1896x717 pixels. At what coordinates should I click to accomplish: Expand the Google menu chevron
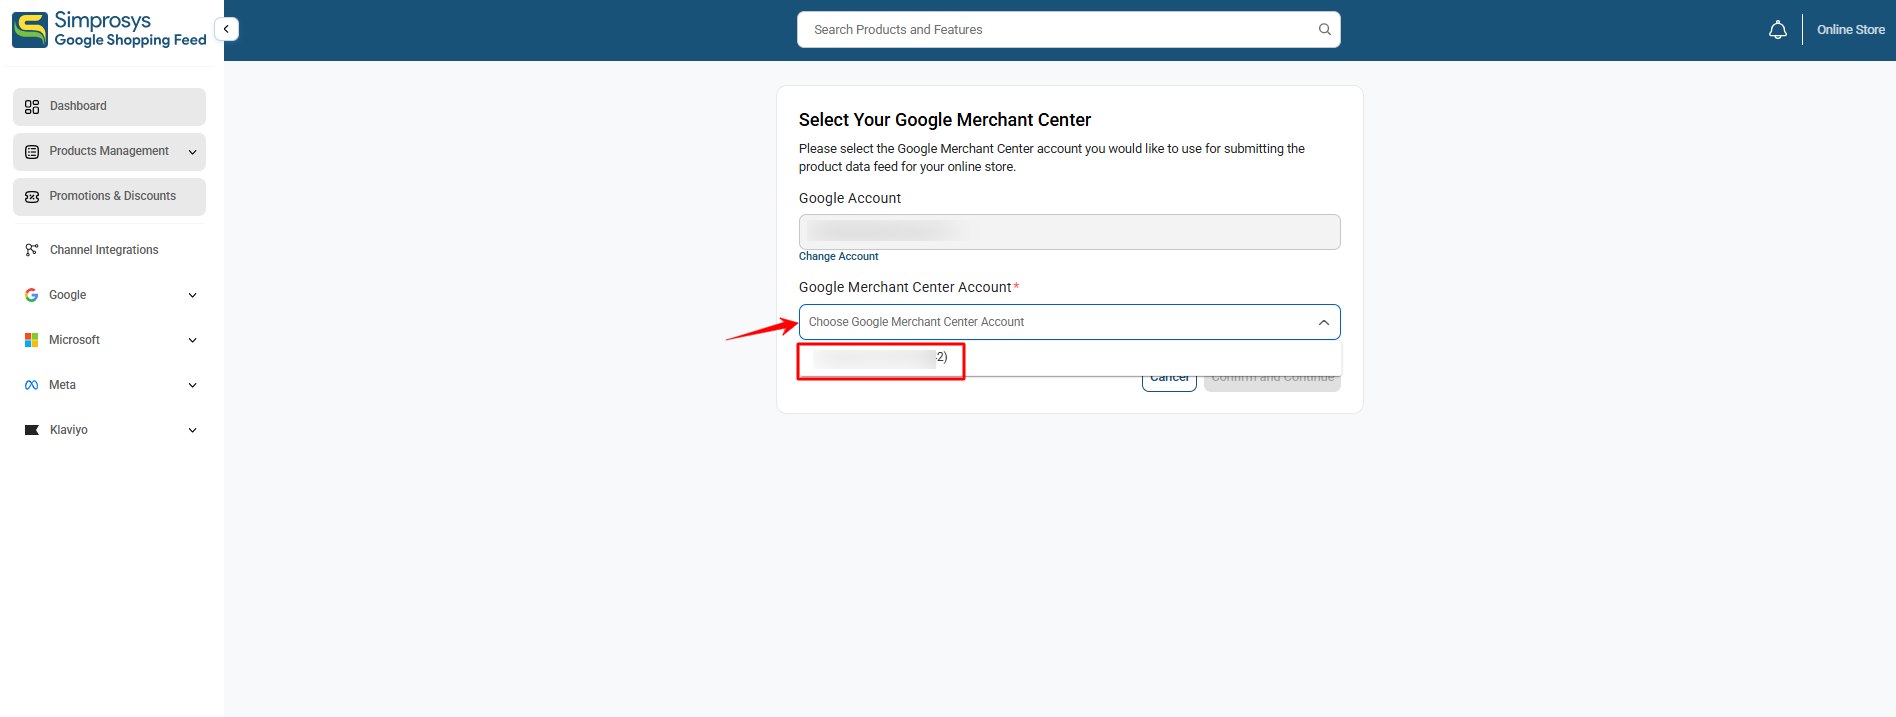point(192,295)
